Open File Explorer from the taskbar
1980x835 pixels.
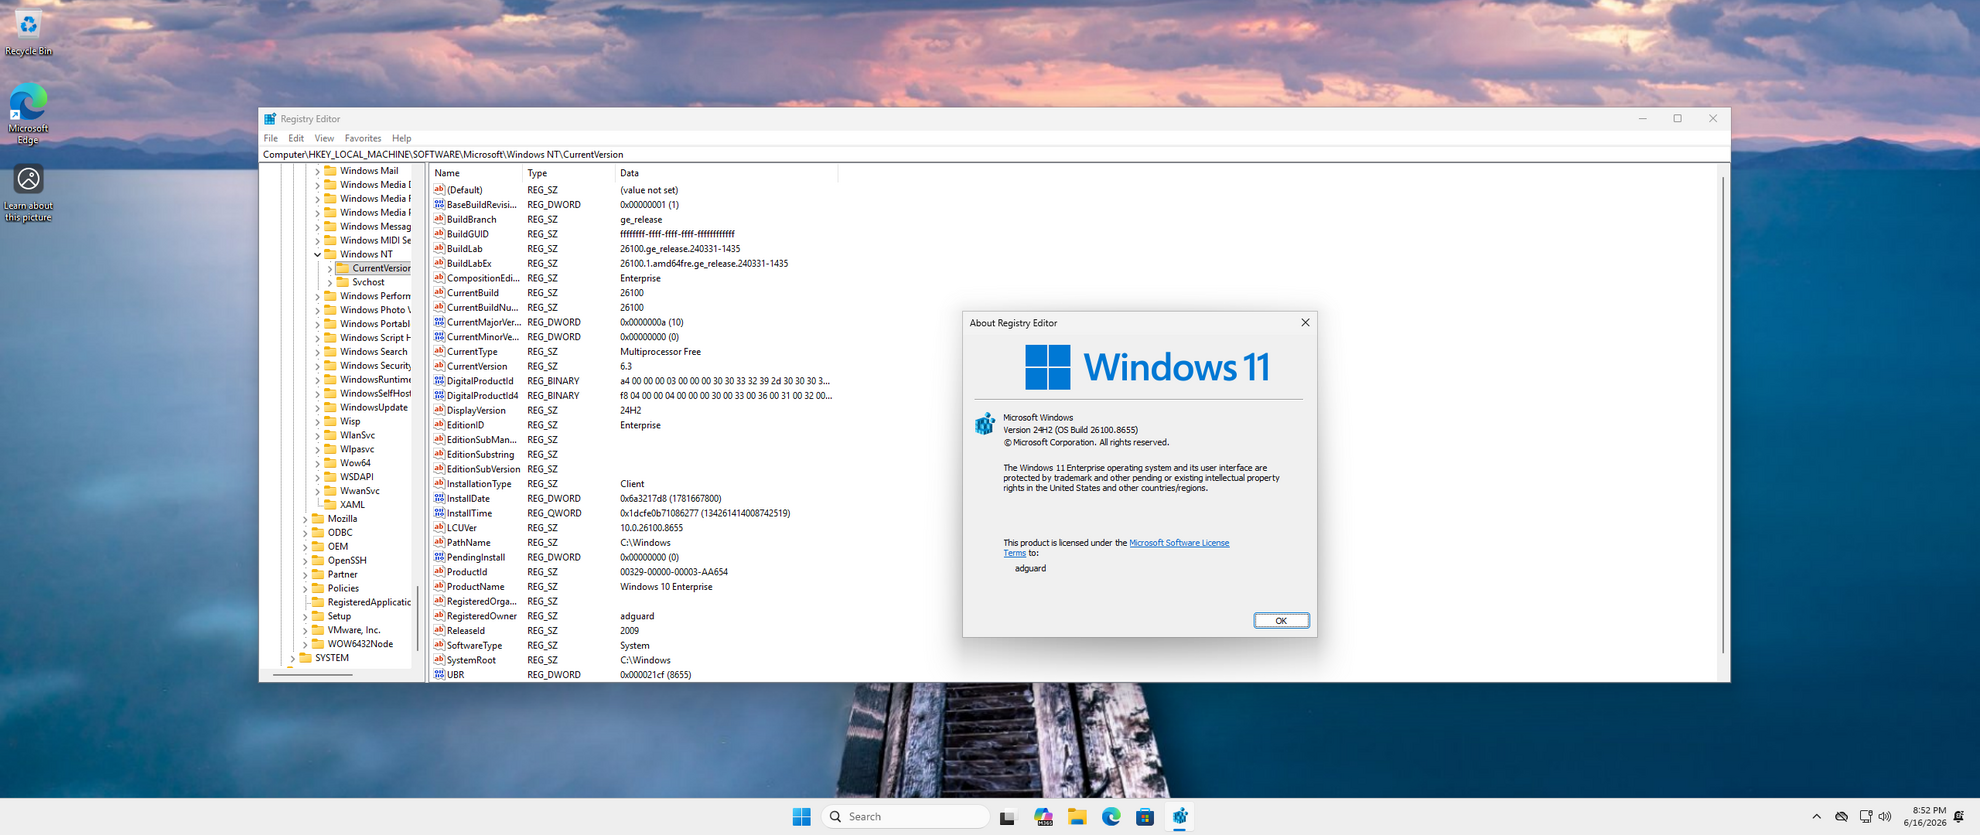[x=1077, y=817]
